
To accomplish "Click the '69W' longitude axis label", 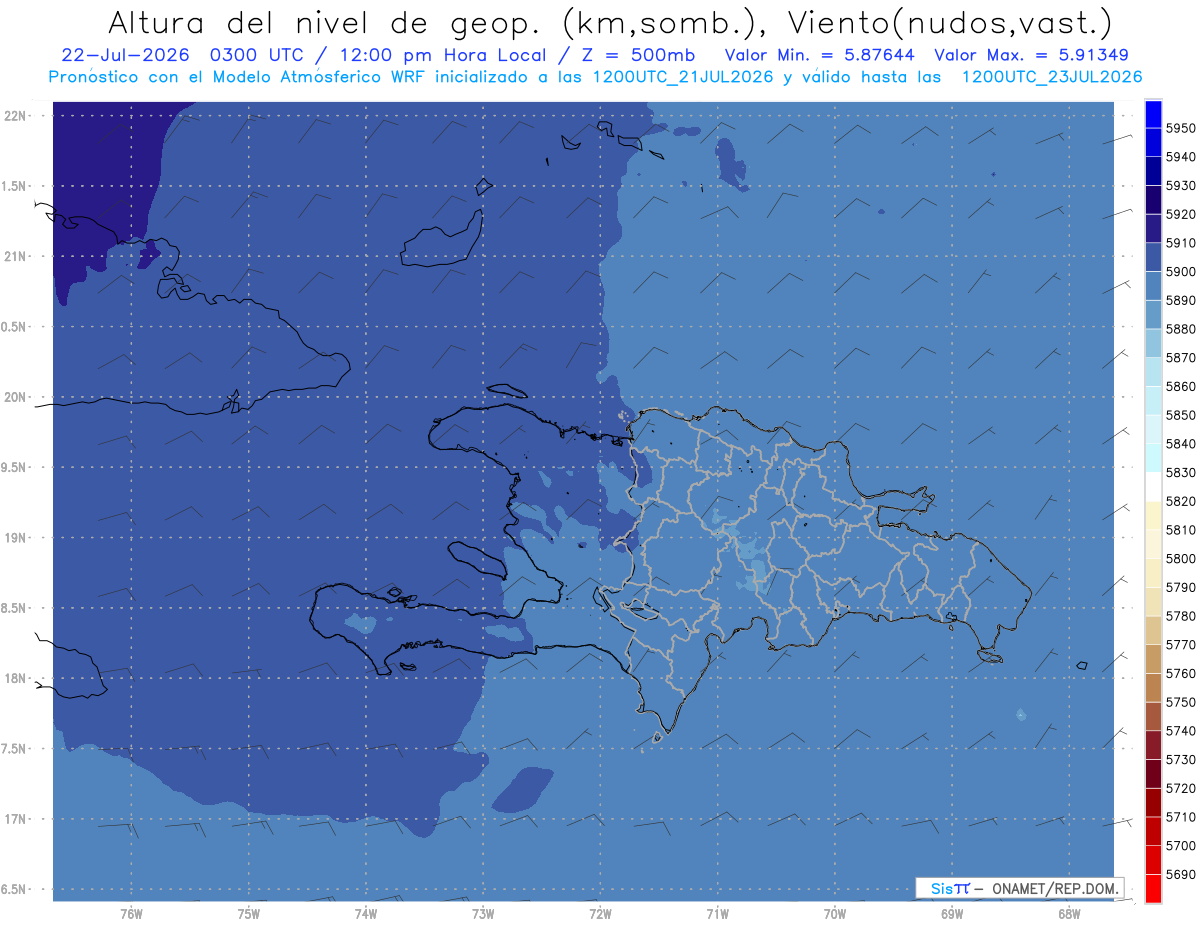I will [x=952, y=915].
